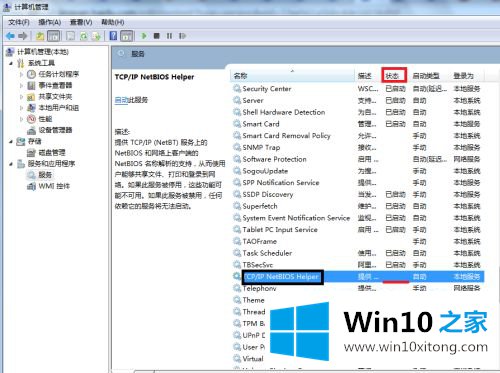The image size is (500, 373).
Task: Open the 帮助(H) menu
Action: pos(113,22)
